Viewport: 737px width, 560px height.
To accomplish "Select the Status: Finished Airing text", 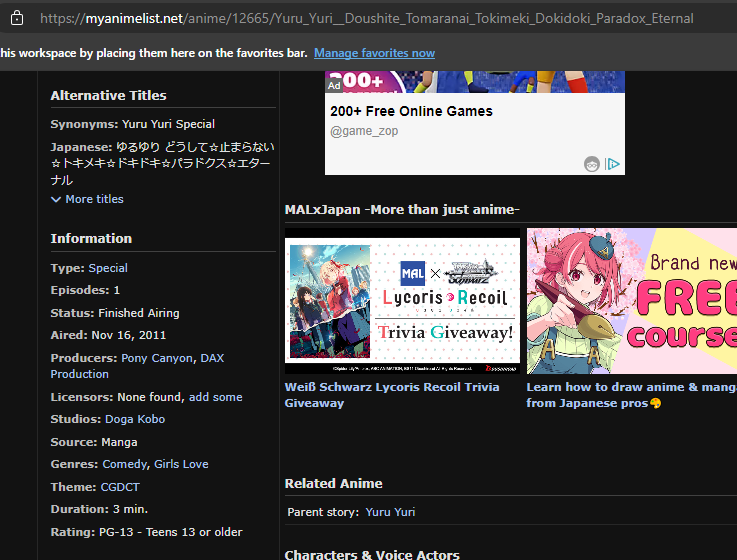I will pos(115,313).
